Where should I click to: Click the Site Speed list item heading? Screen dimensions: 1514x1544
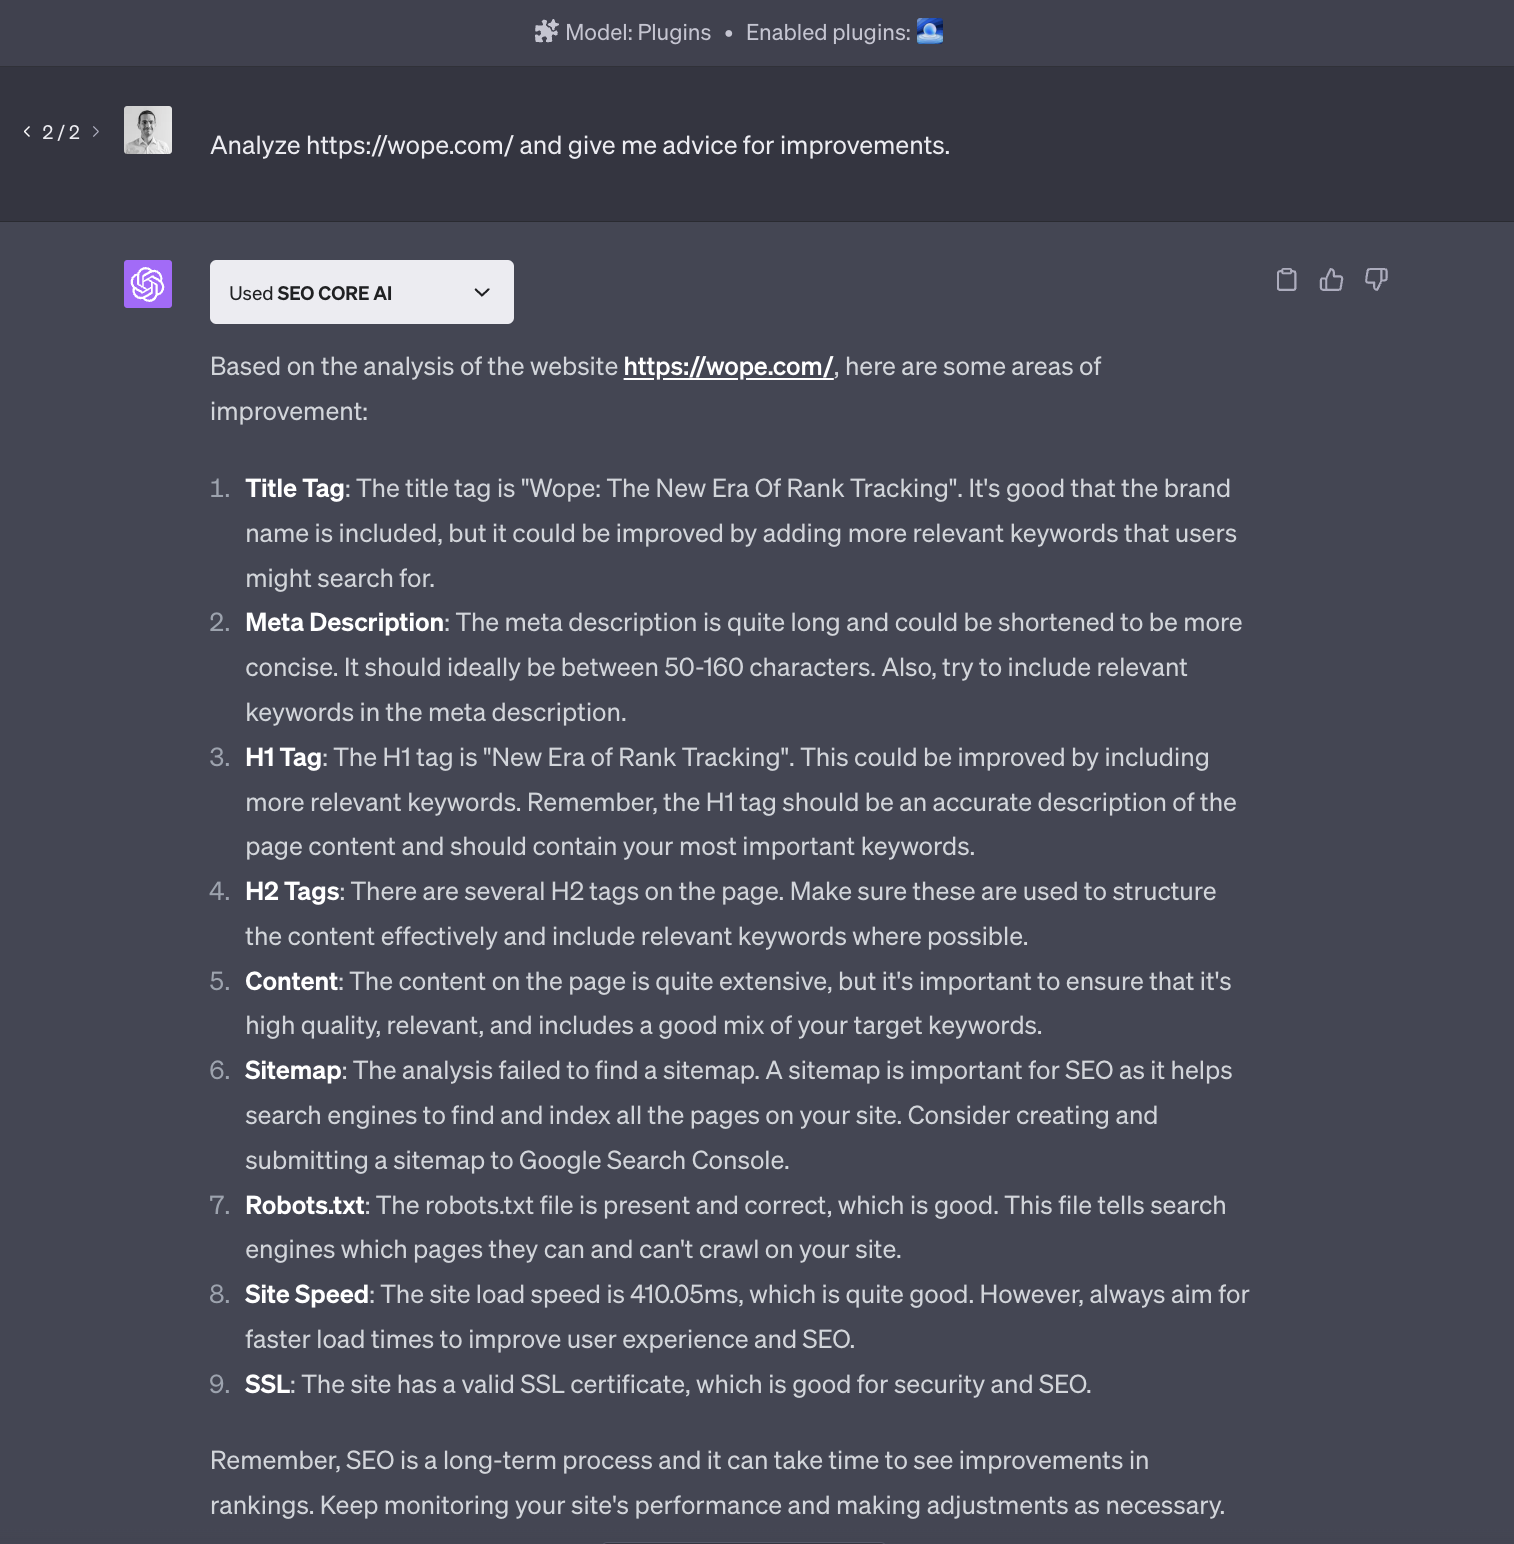point(307,1295)
